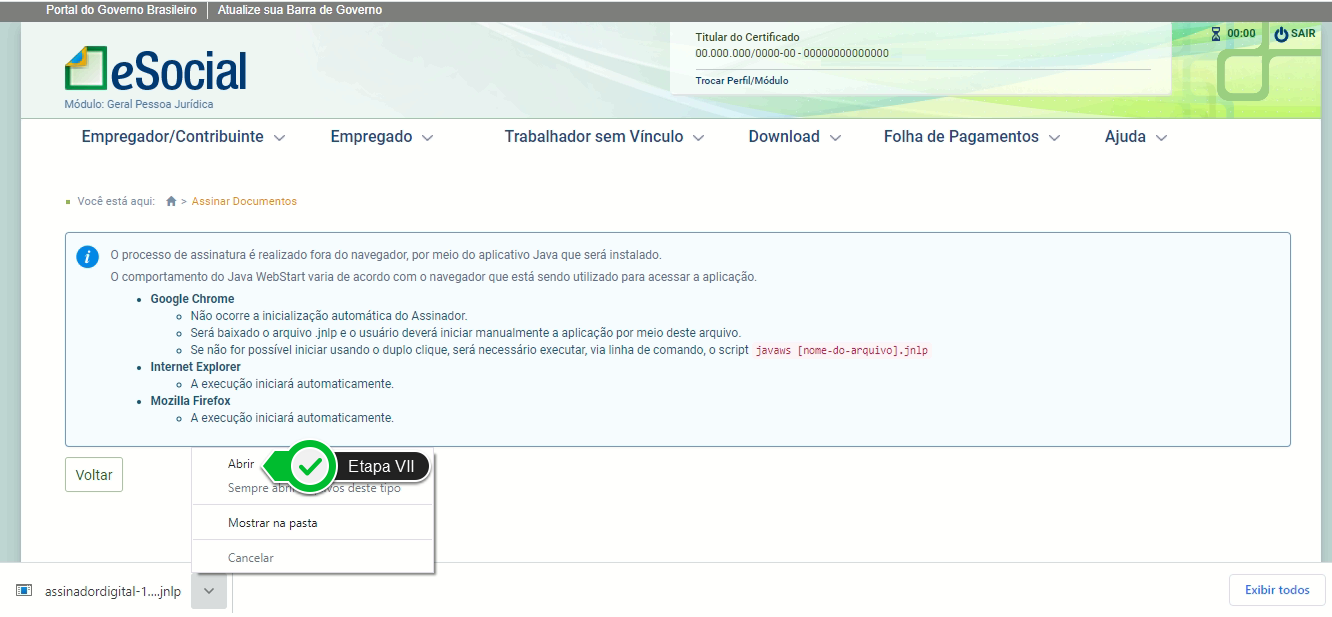The width and height of the screenshot is (1332, 617).
Task: Select Cancelar in download menu
Action: [250, 557]
